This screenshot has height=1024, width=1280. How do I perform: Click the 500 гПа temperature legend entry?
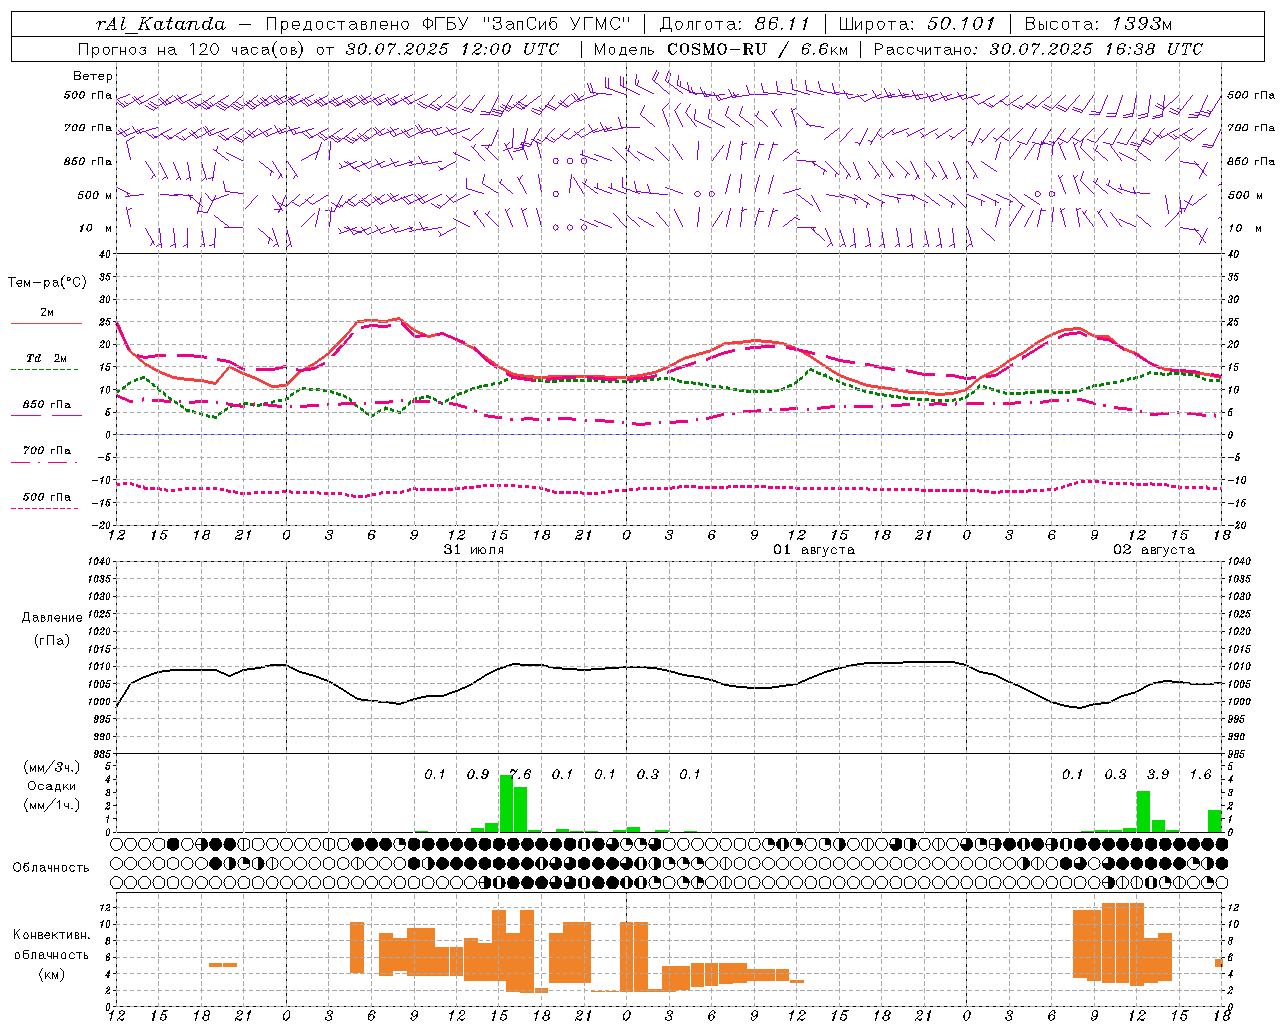point(47,497)
